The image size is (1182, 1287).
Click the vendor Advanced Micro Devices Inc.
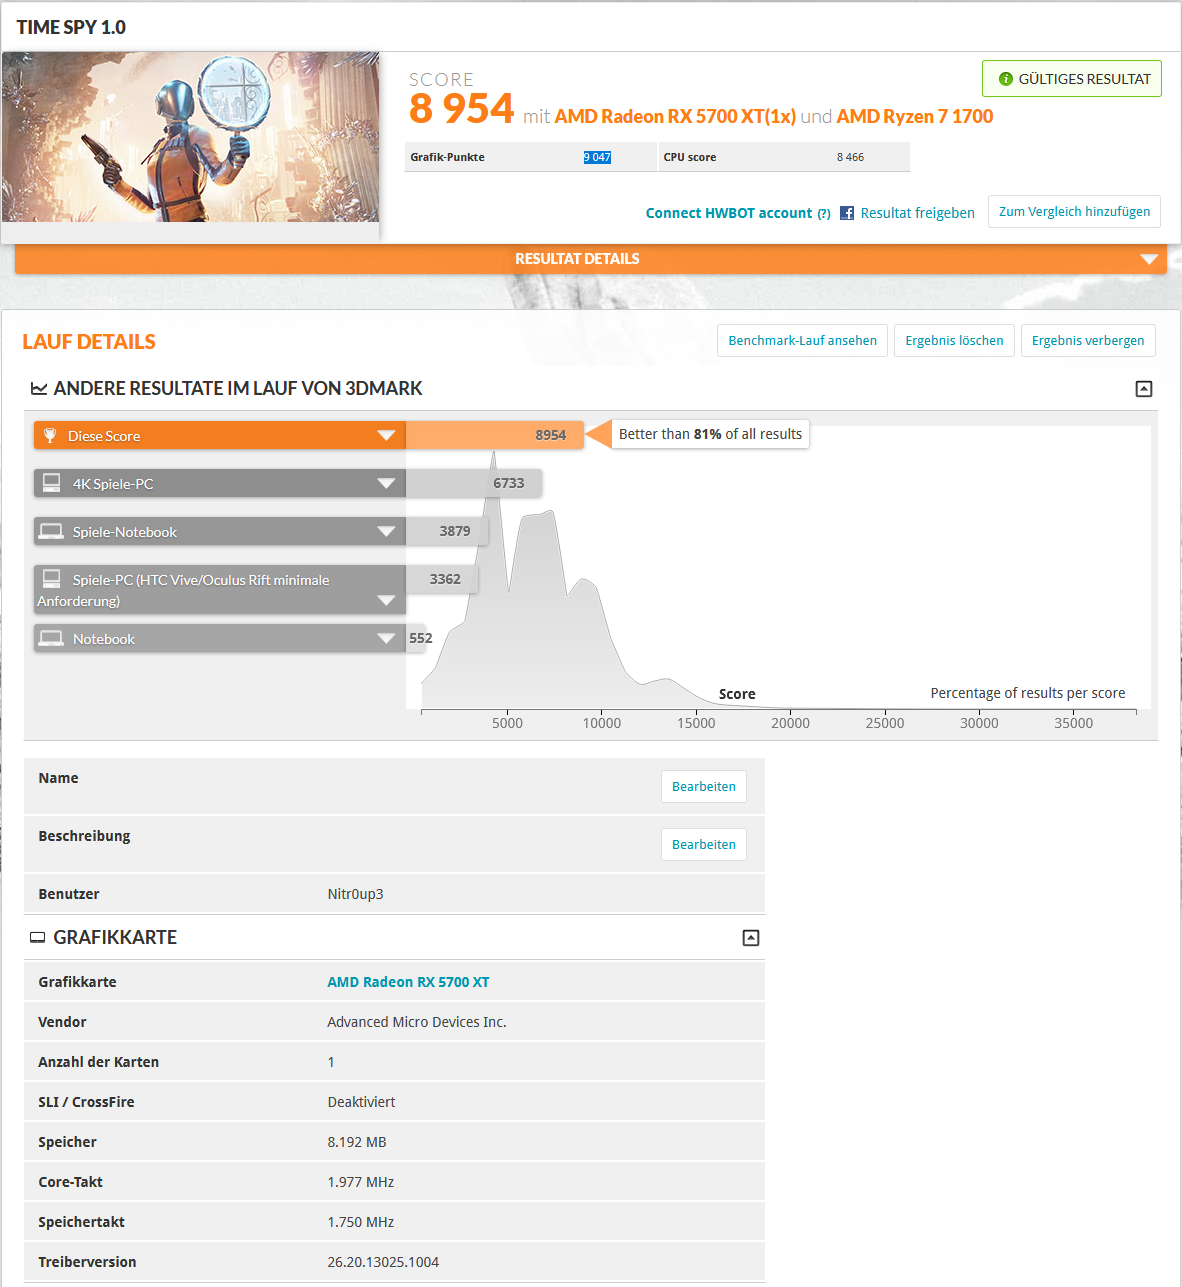417,1022
